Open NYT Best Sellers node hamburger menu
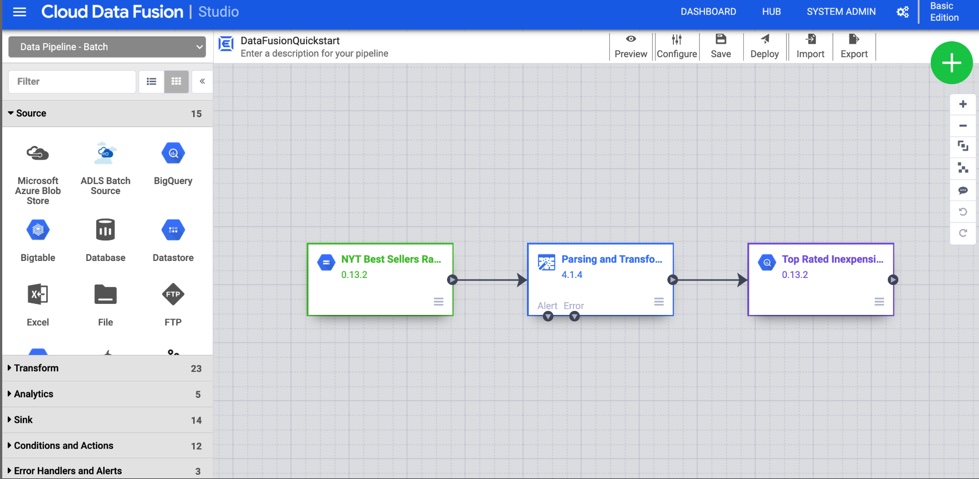979x479 pixels. click(x=439, y=302)
